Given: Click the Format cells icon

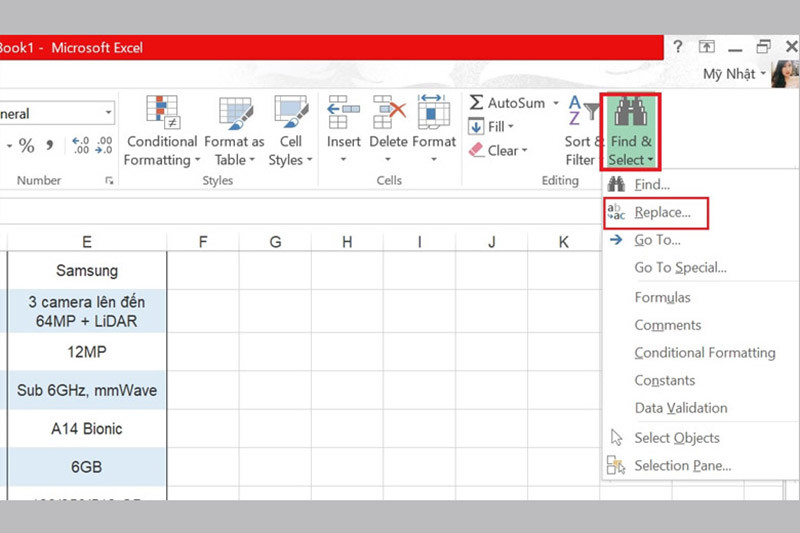Looking at the screenshot, I should click(434, 111).
